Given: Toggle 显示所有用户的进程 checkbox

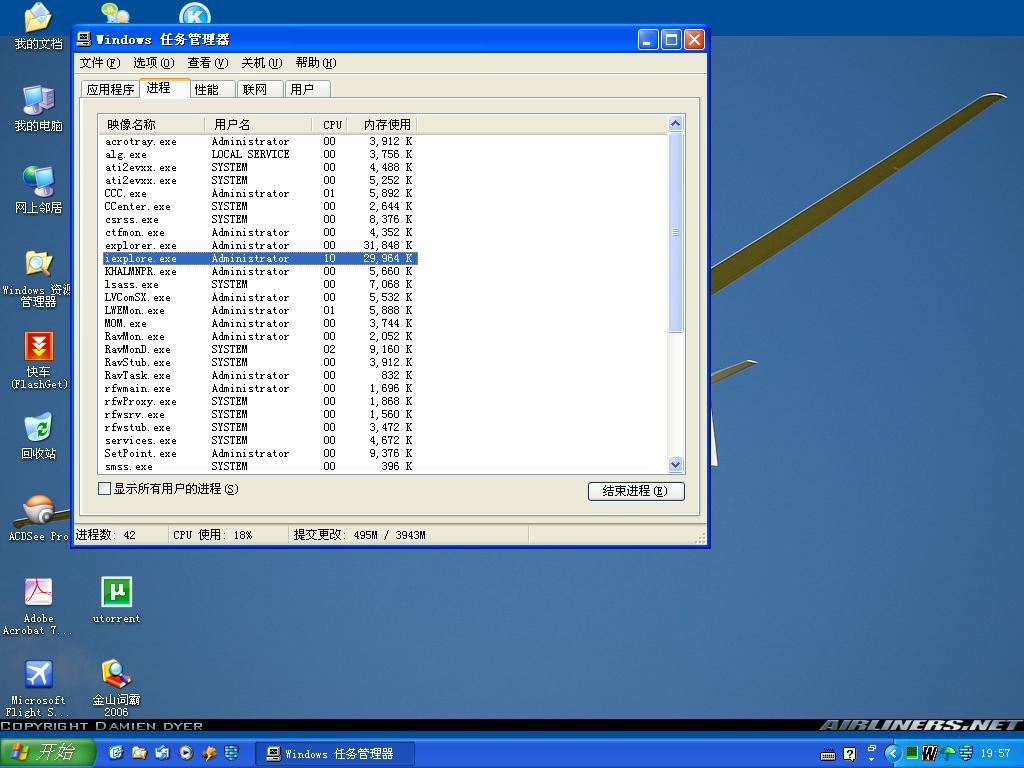Looking at the screenshot, I should [x=104, y=488].
